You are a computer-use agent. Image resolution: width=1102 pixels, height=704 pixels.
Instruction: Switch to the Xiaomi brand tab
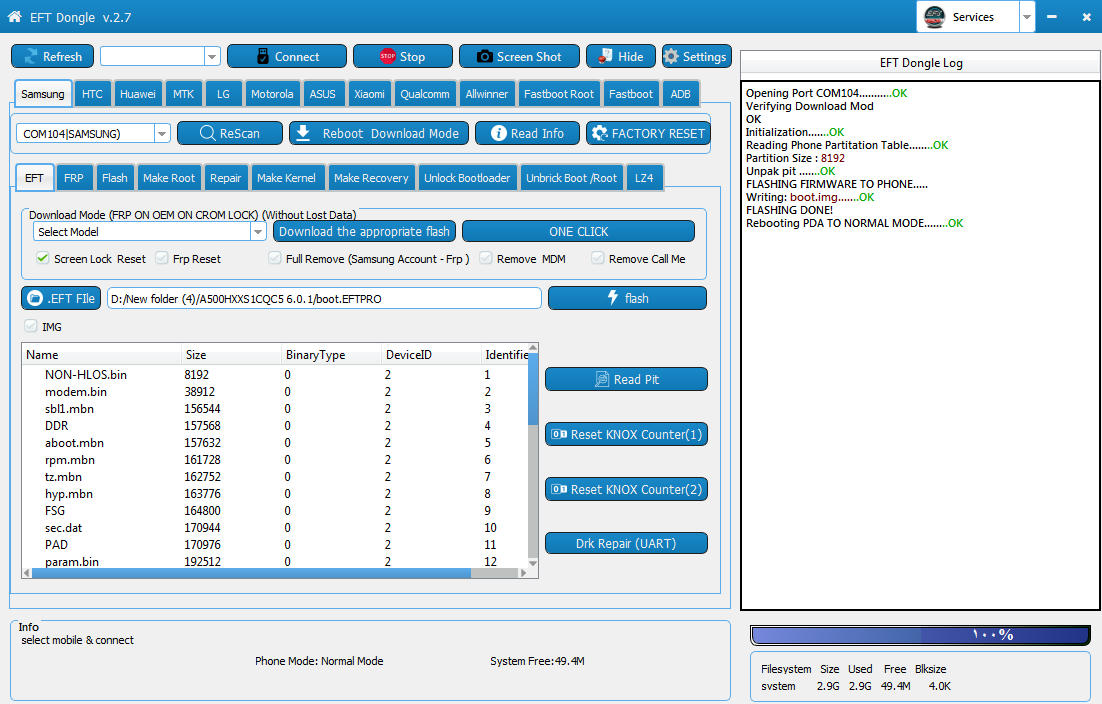pos(369,94)
